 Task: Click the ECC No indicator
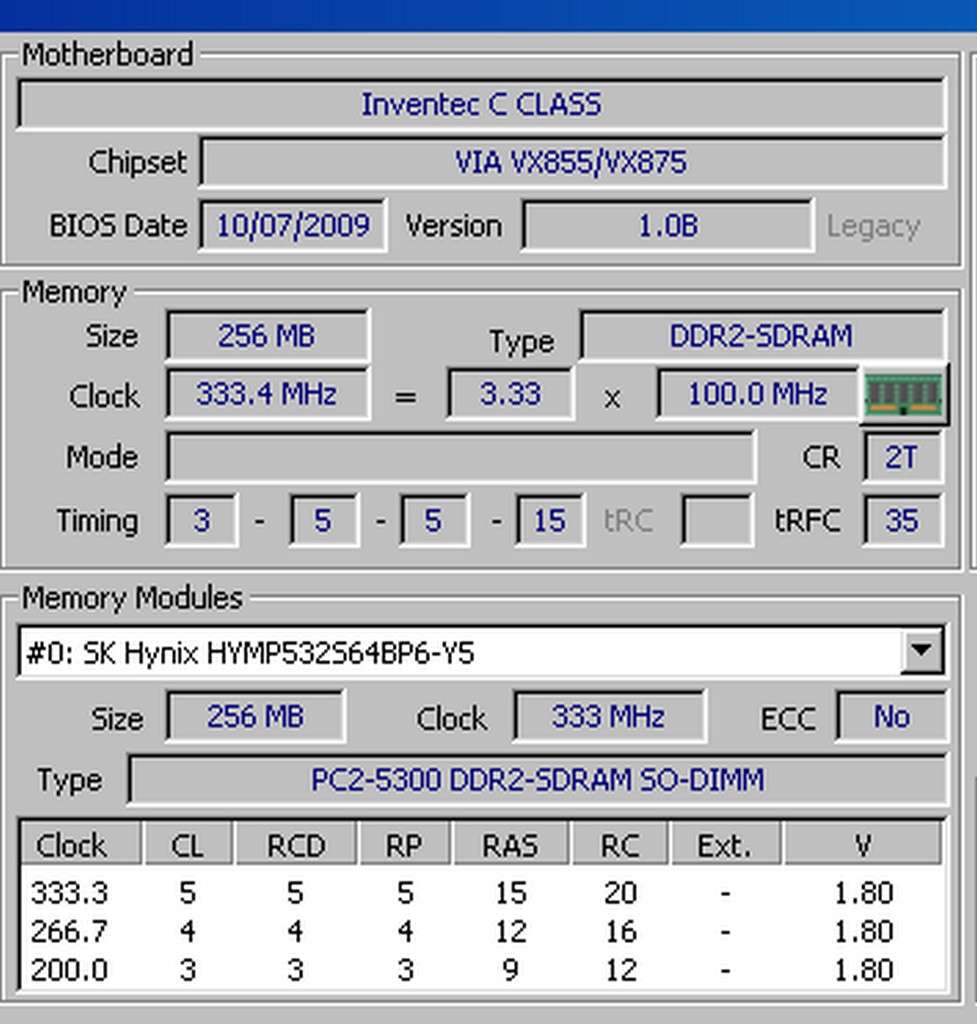point(892,716)
